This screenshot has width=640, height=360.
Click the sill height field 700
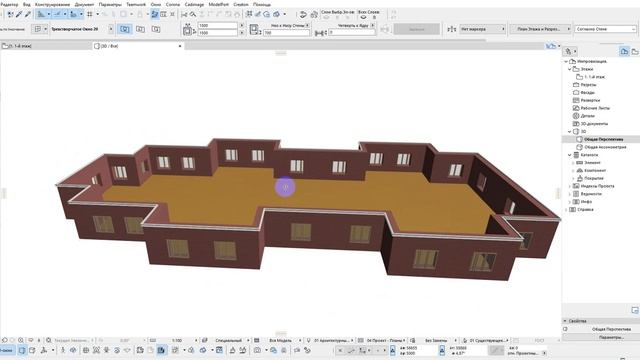(287, 33)
